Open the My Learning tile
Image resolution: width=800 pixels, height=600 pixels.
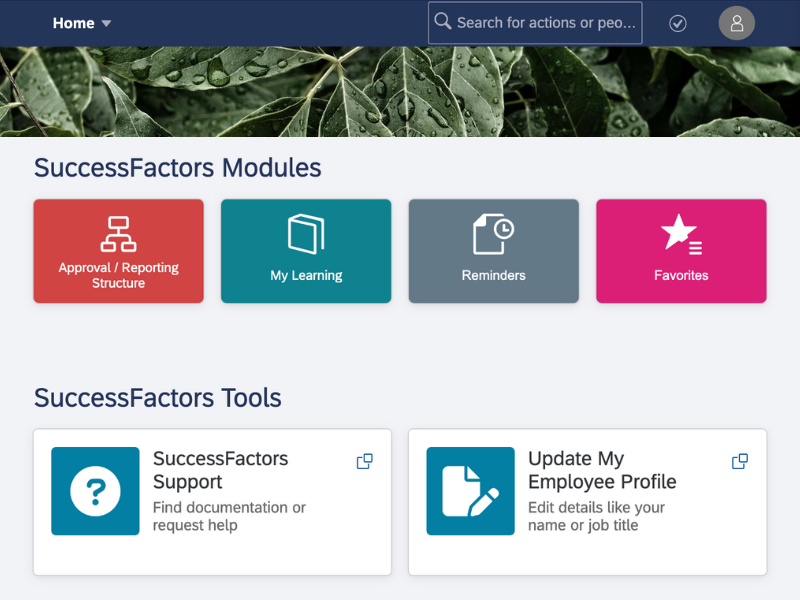tap(306, 251)
